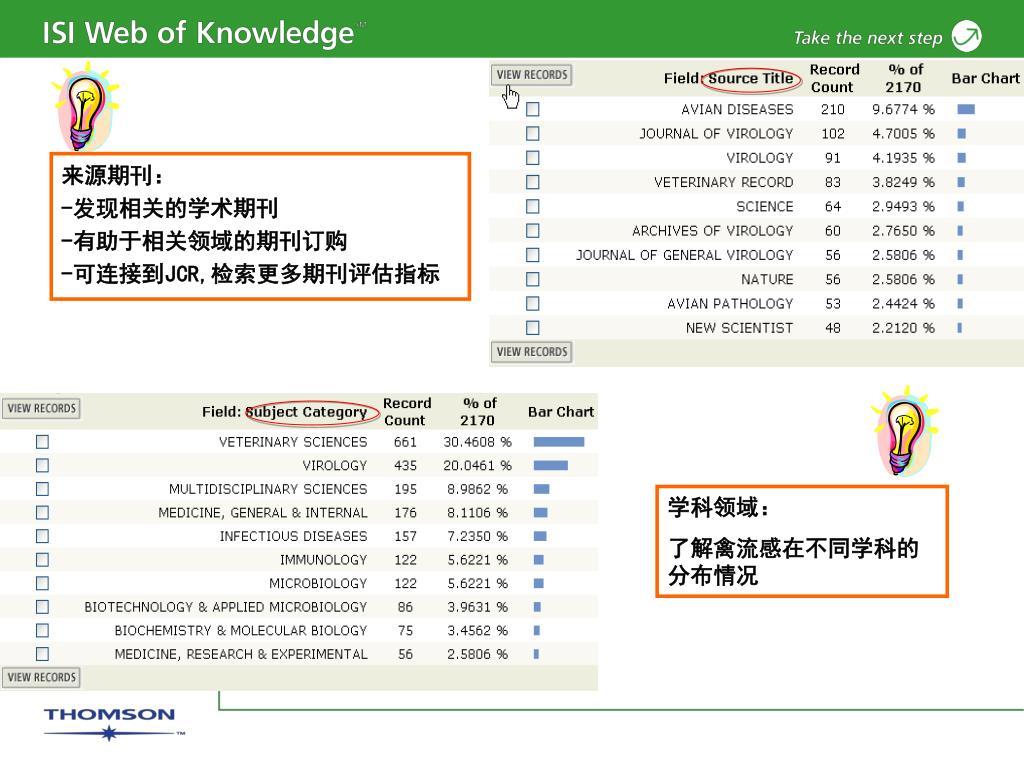The height and width of the screenshot is (768, 1024).
Task: Select the BIOTECHNOLOGY & APPLIED MICROBIOLOGY checkbox
Action: pyautogui.click(x=42, y=607)
